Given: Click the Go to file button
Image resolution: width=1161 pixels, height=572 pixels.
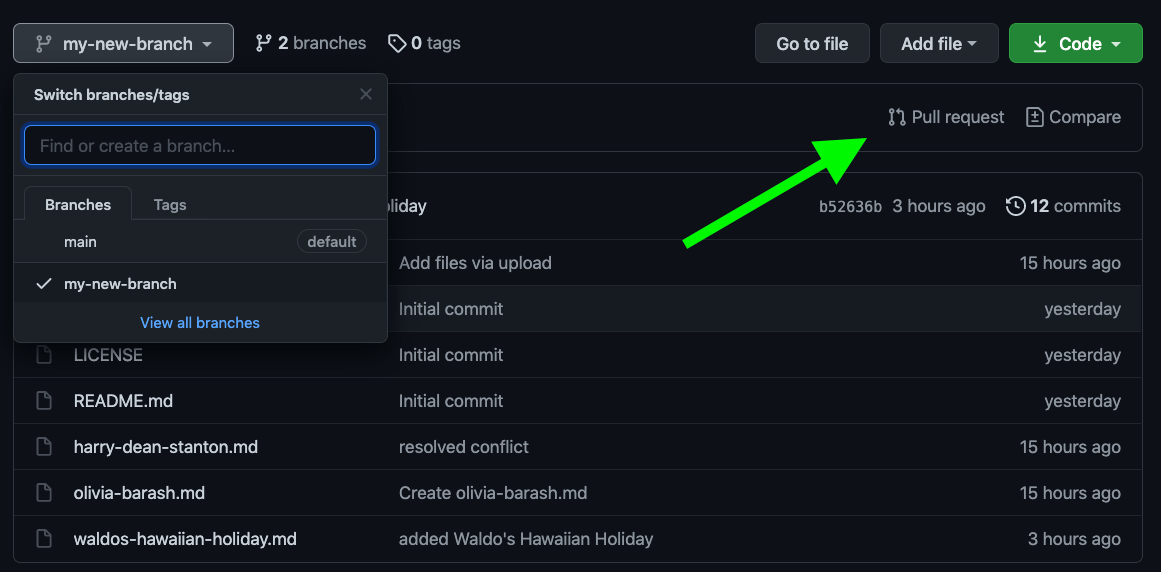Looking at the screenshot, I should click(x=812, y=44).
